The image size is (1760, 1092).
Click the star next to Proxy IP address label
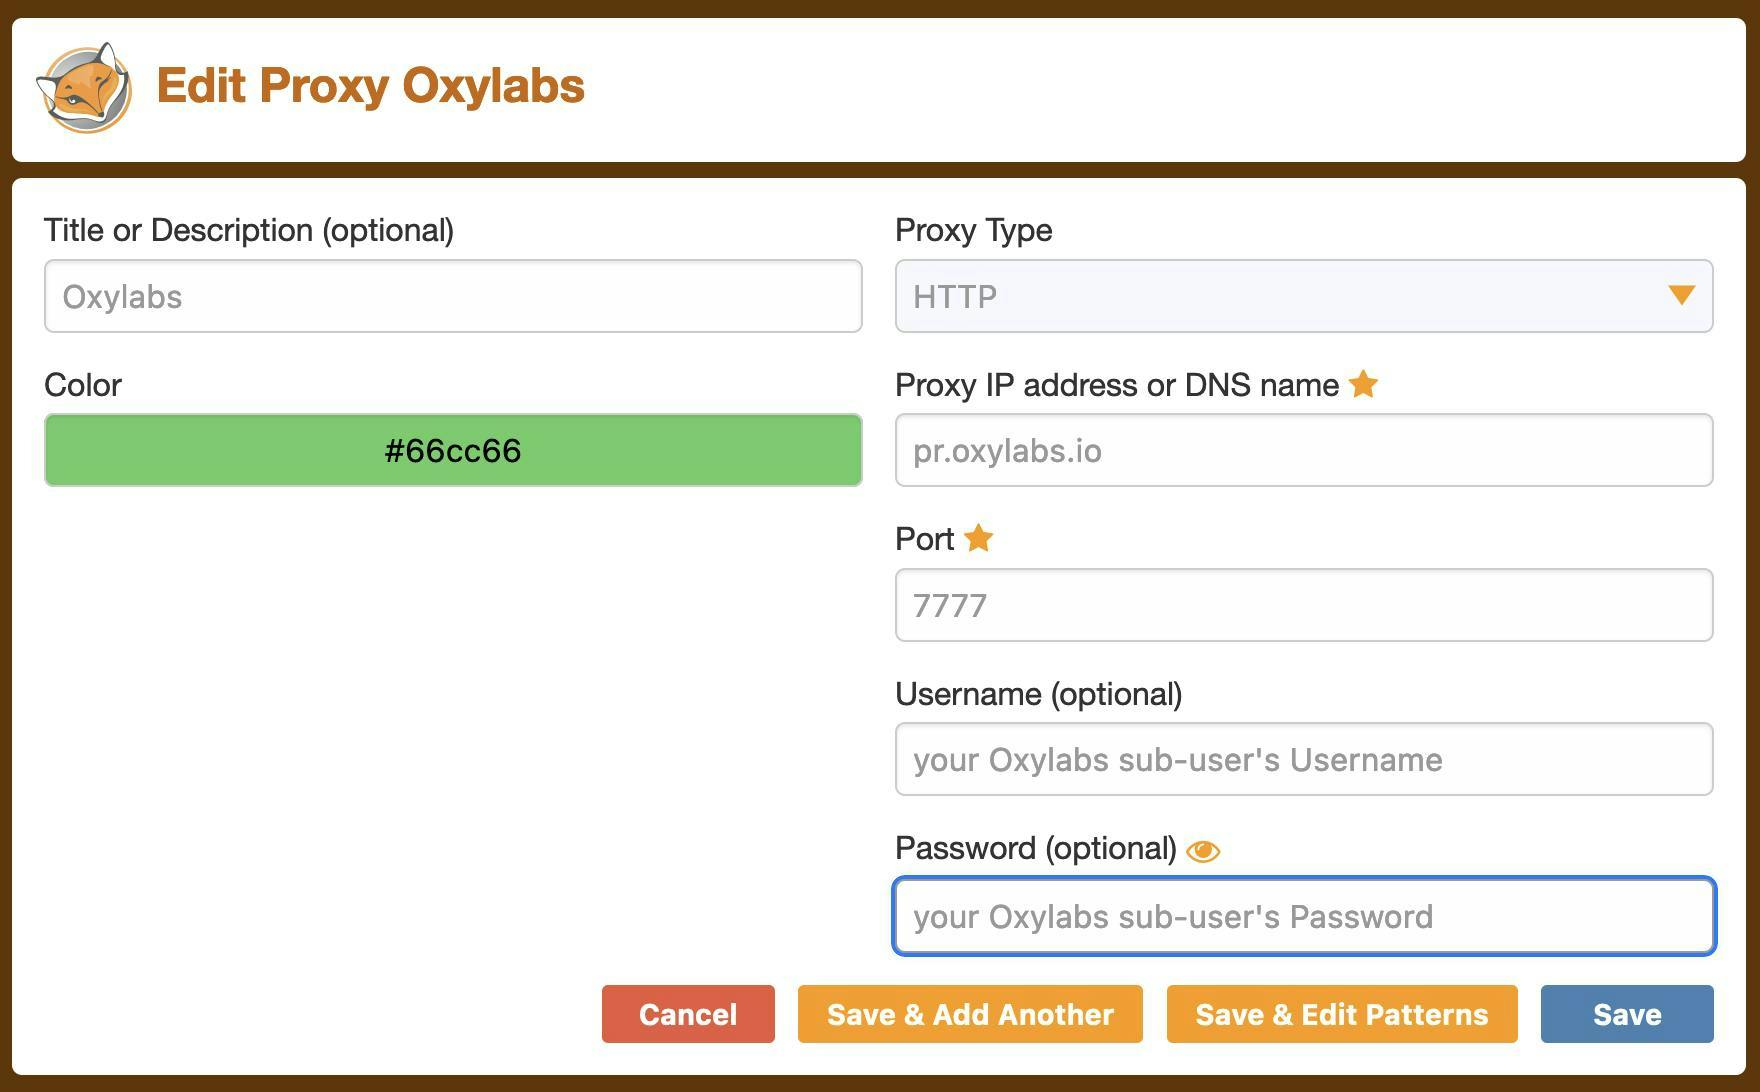[x=1363, y=385]
